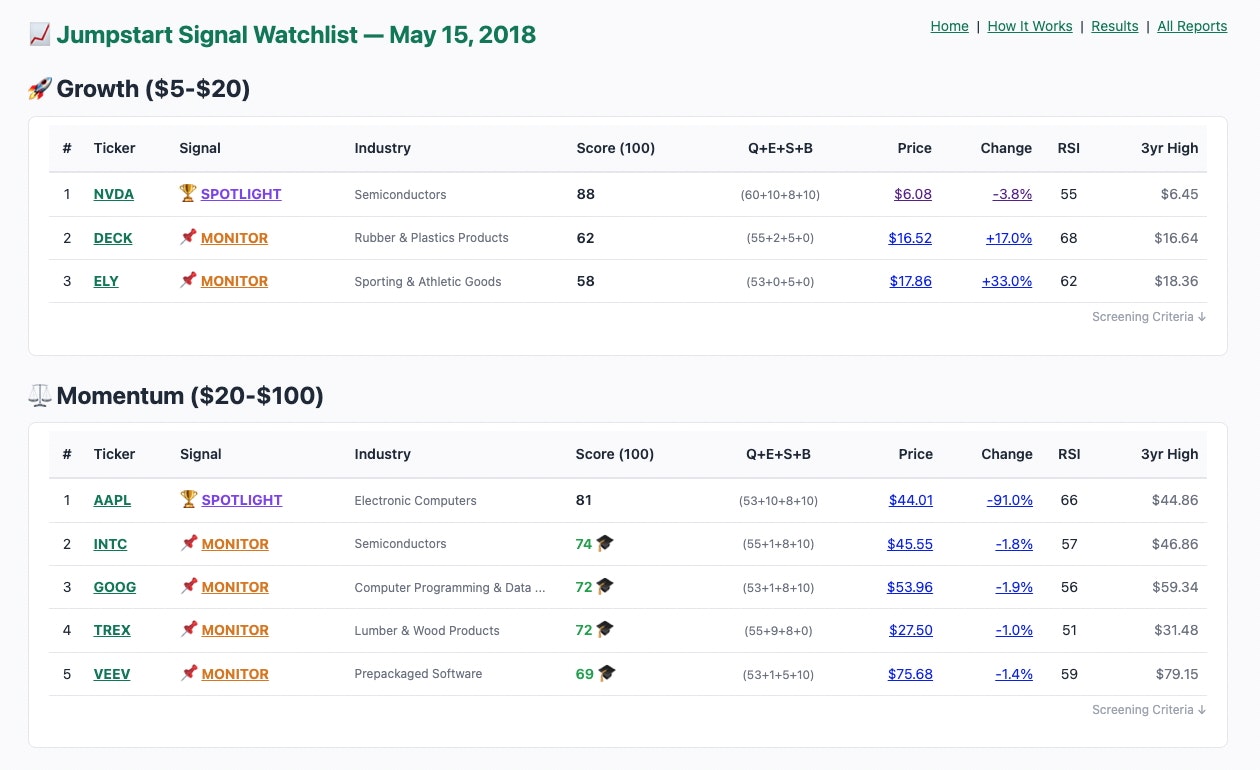Click the Lumber & Wood Products industry text

427,631
